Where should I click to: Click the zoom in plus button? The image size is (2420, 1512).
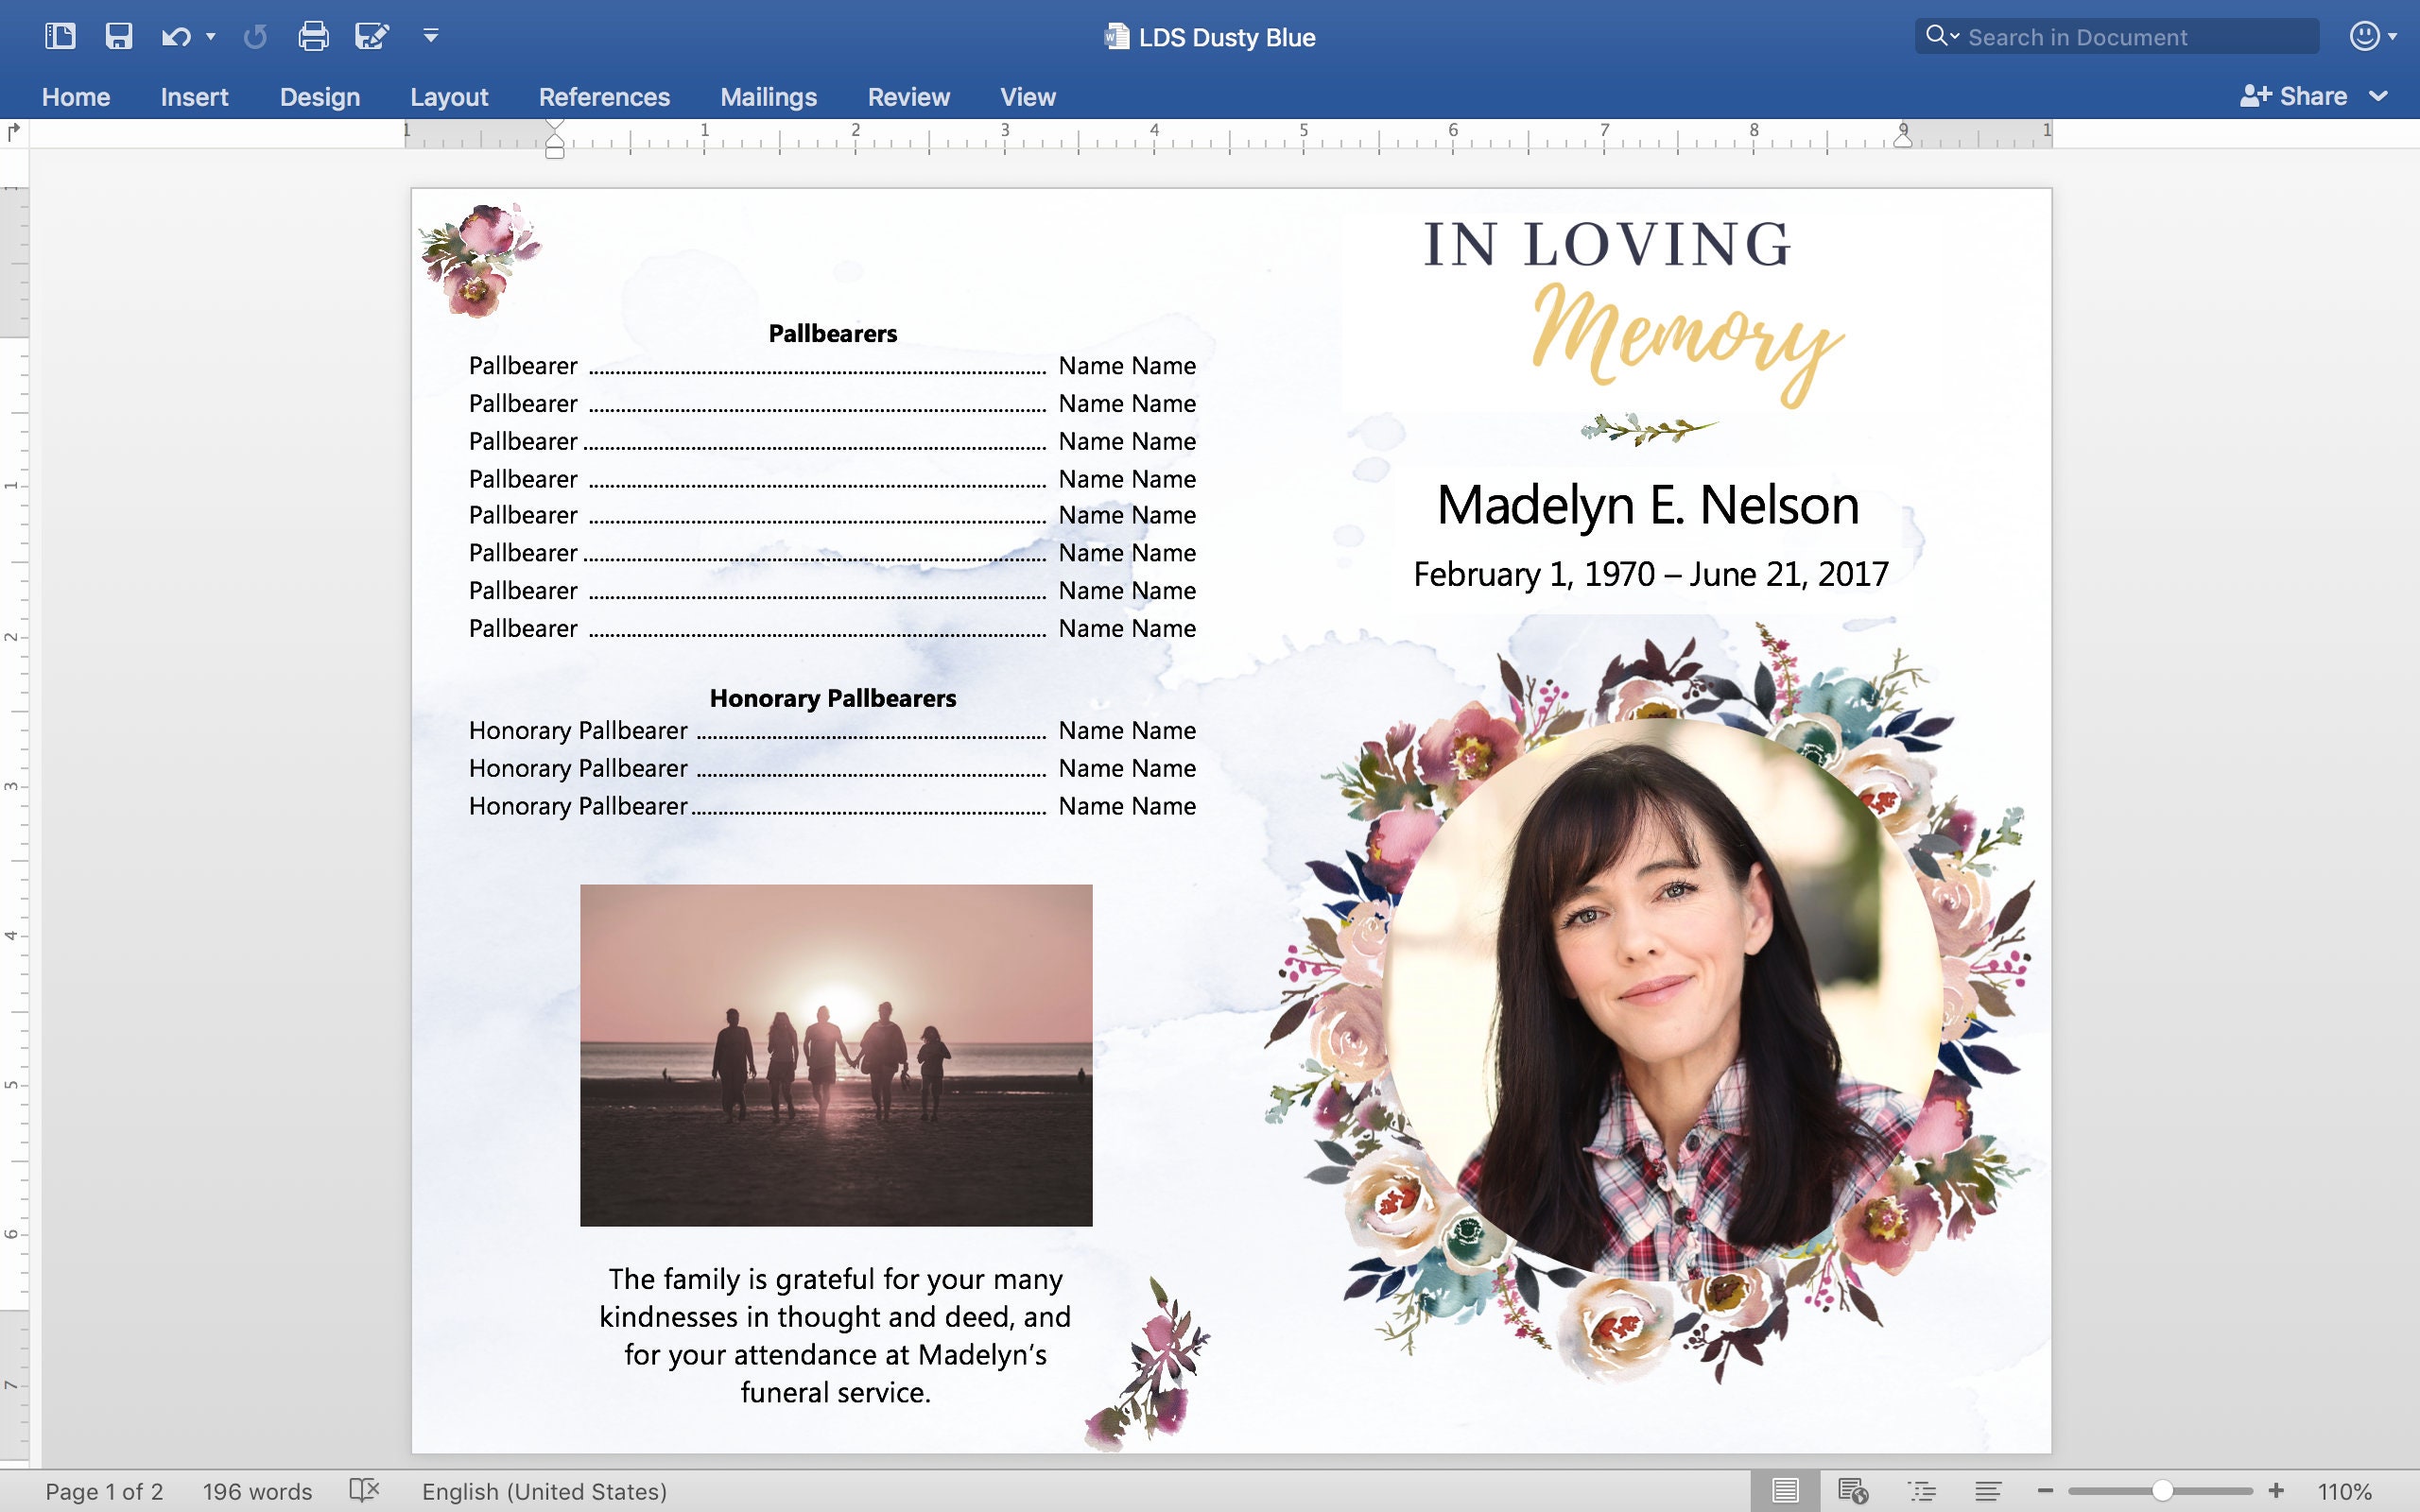[2276, 1491]
